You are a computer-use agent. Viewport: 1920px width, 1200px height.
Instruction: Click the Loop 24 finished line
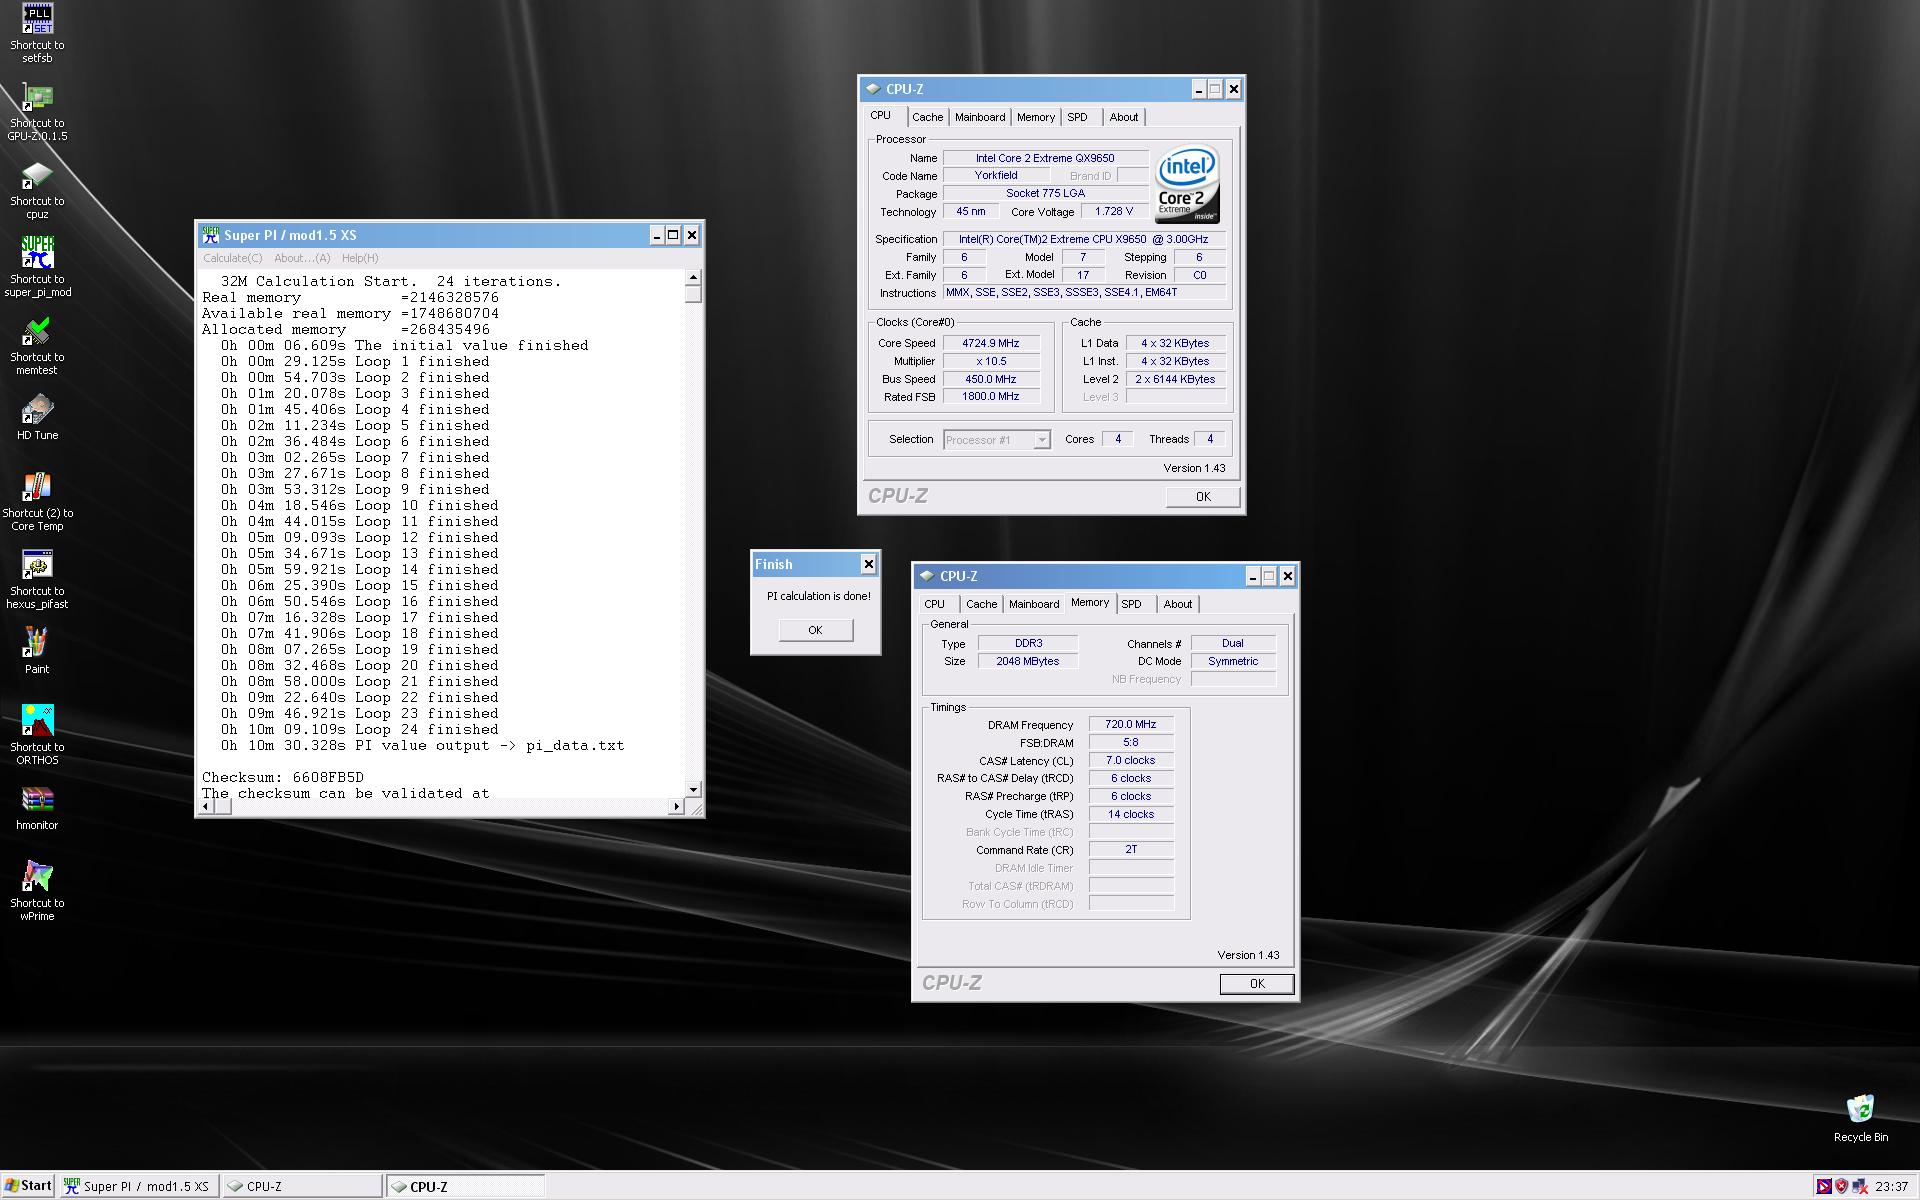[359, 729]
